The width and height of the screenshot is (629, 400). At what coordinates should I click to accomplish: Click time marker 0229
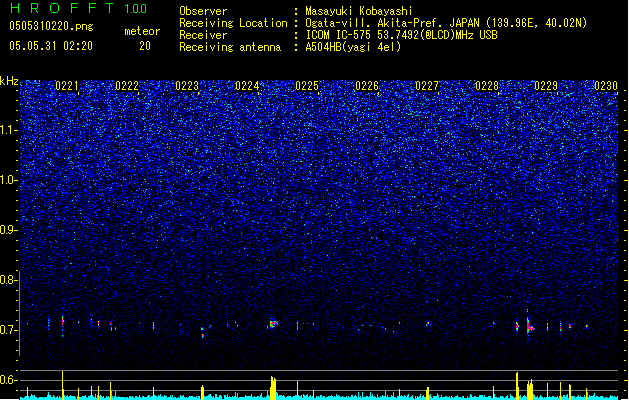pyautogui.click(x=546, y=86)
